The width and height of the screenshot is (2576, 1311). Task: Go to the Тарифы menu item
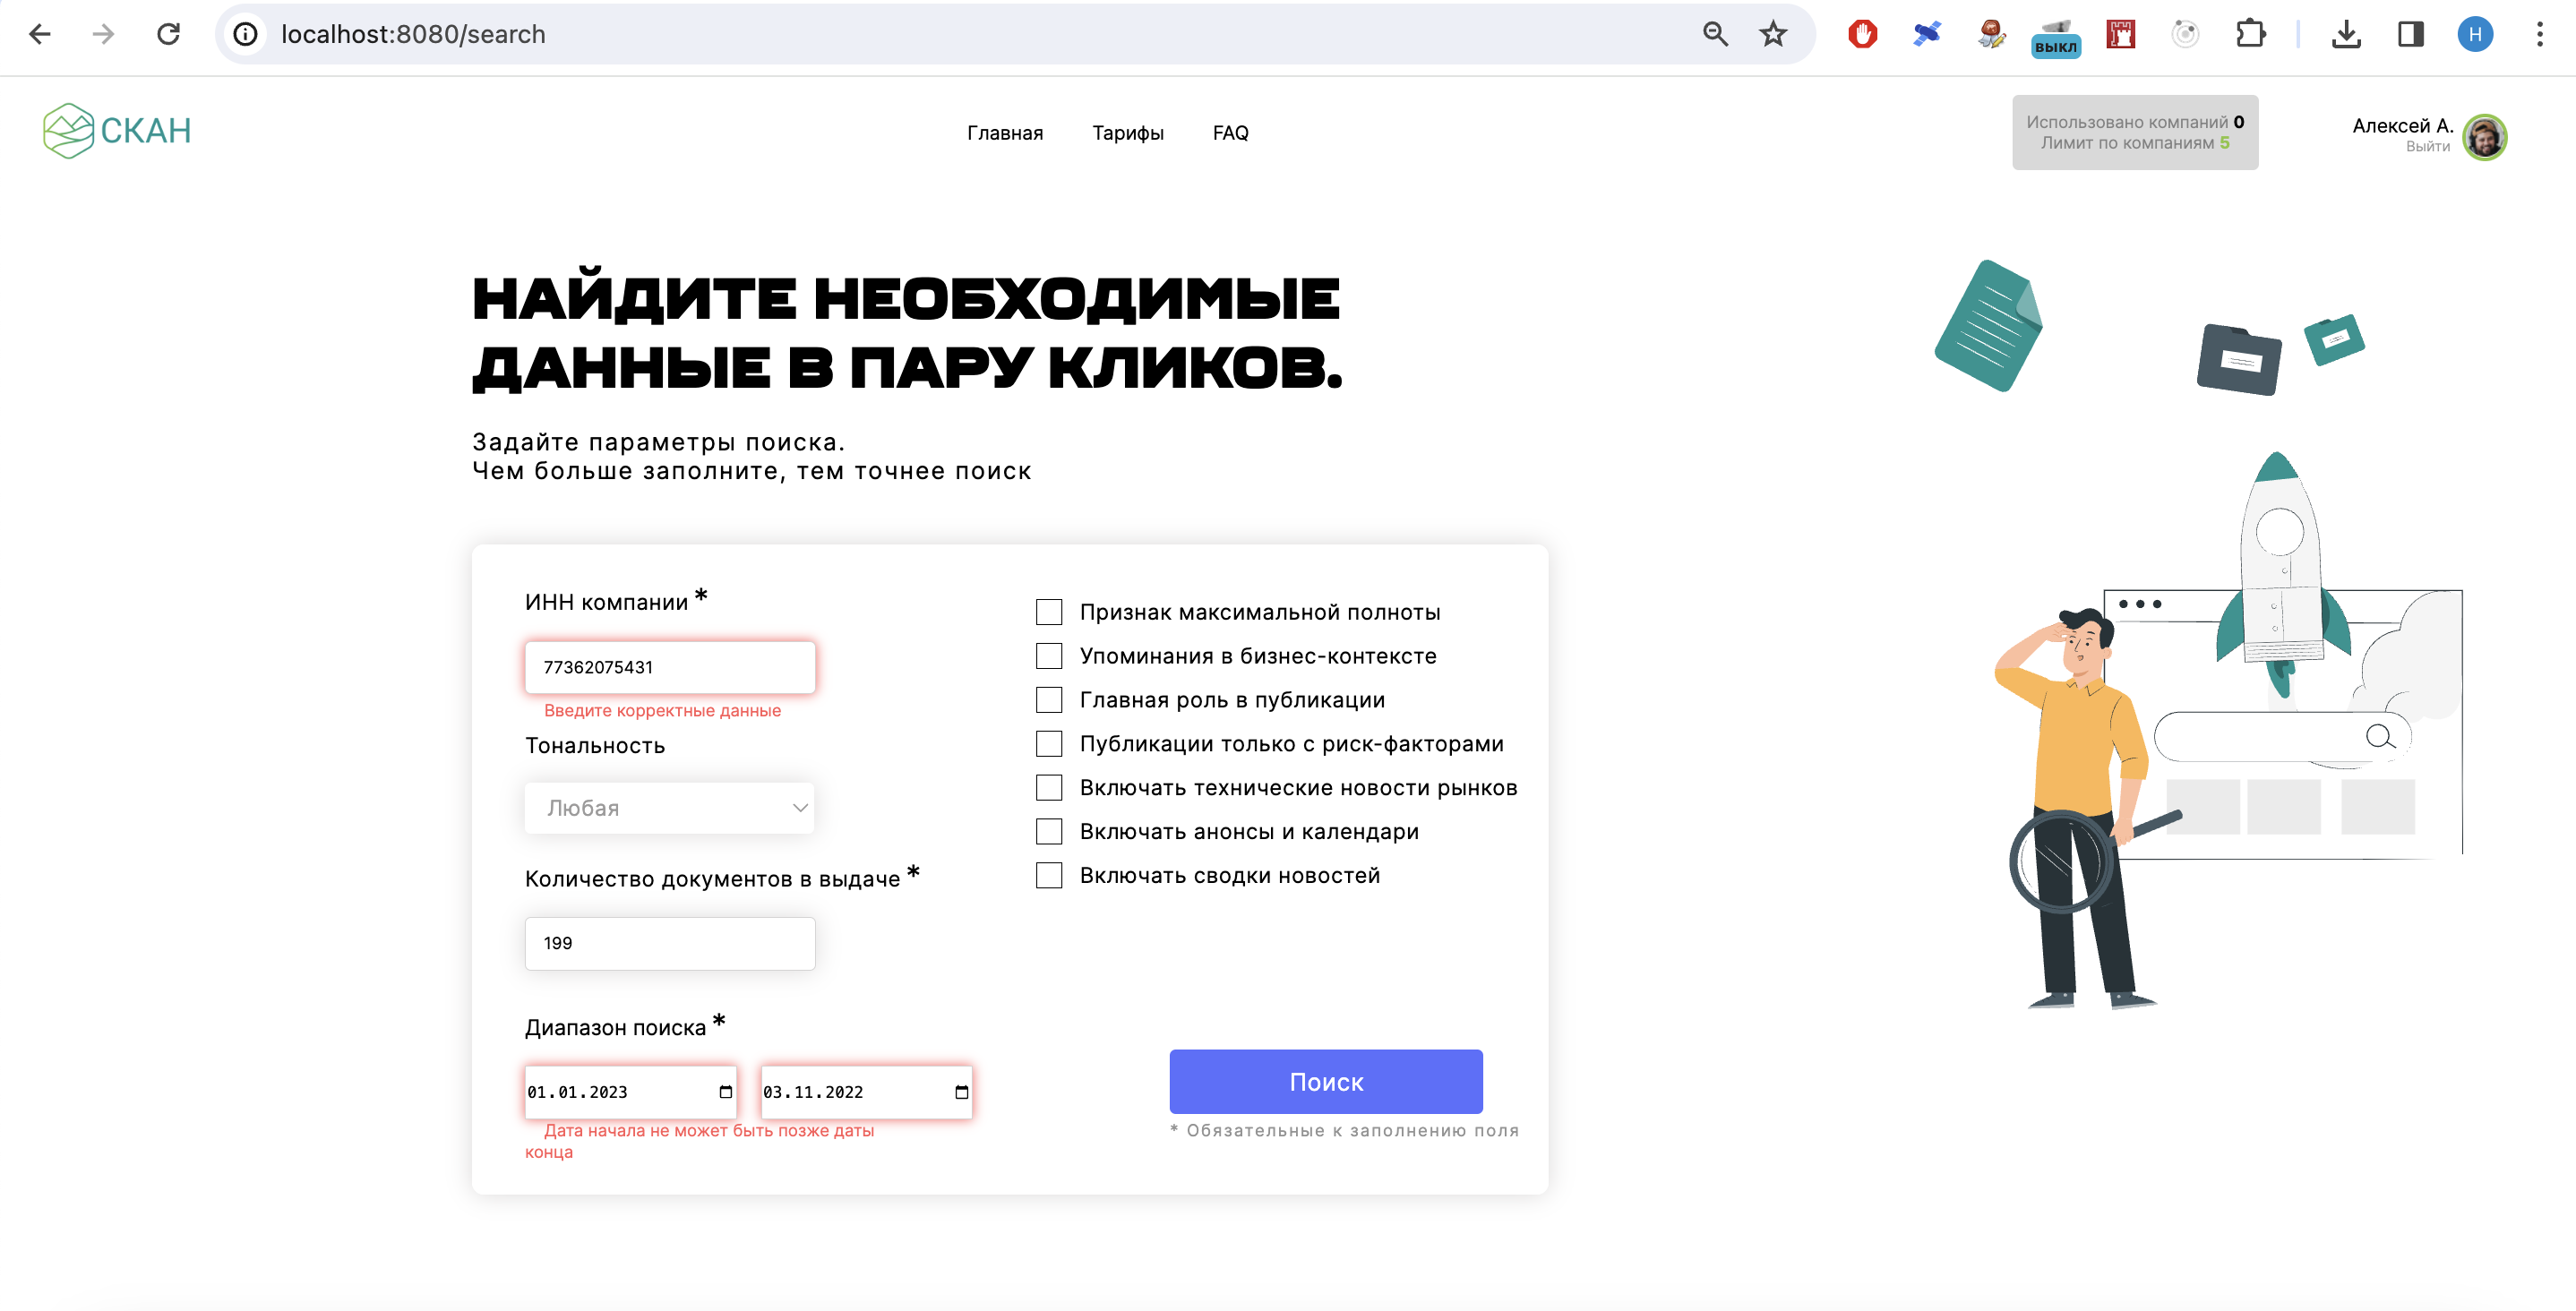(x=1127, y=133)
